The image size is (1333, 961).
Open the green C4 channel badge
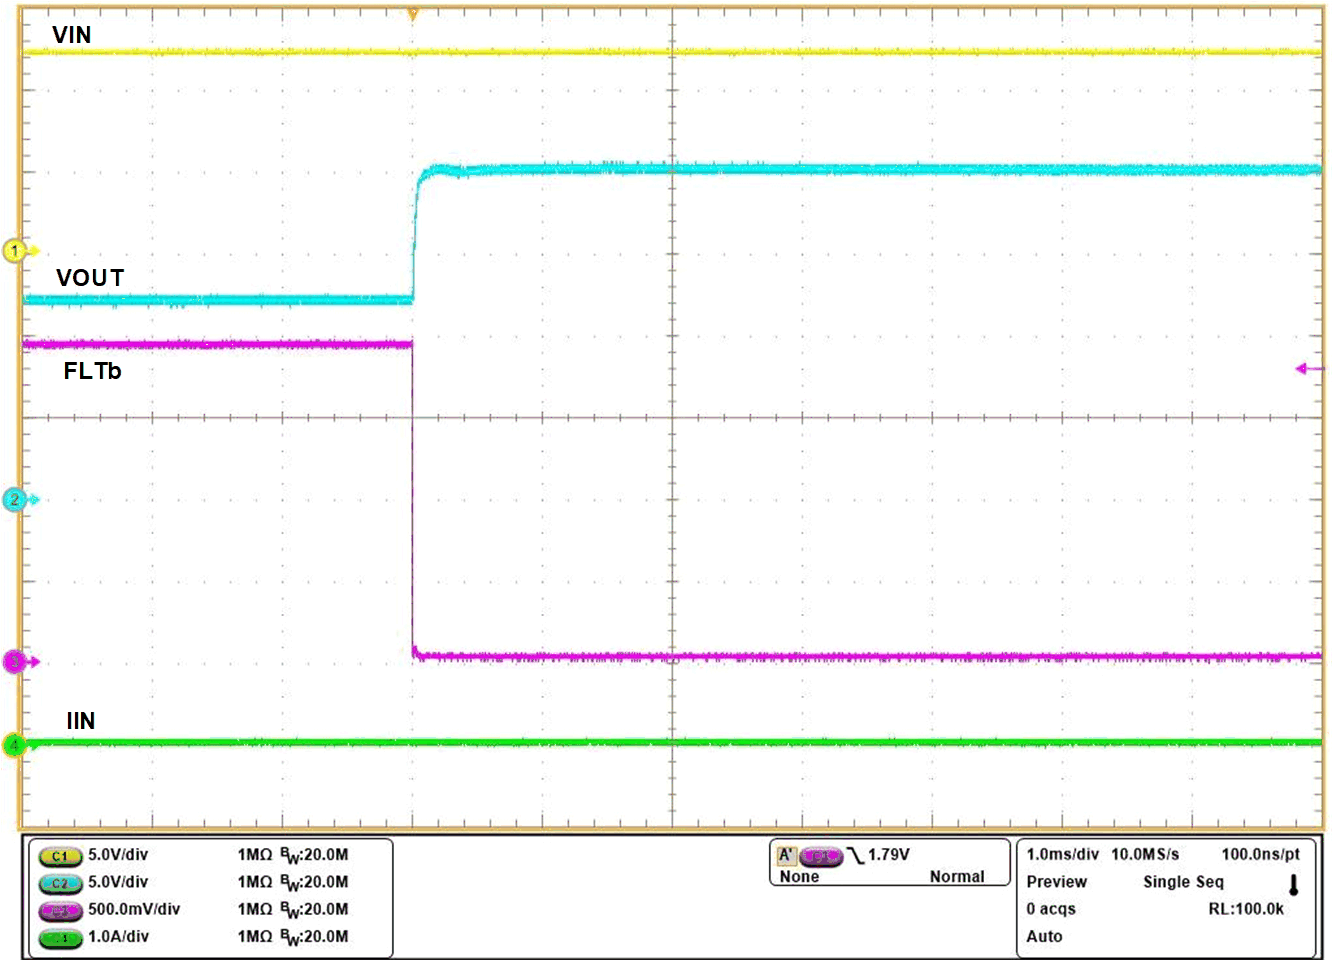tap(59, 937)
